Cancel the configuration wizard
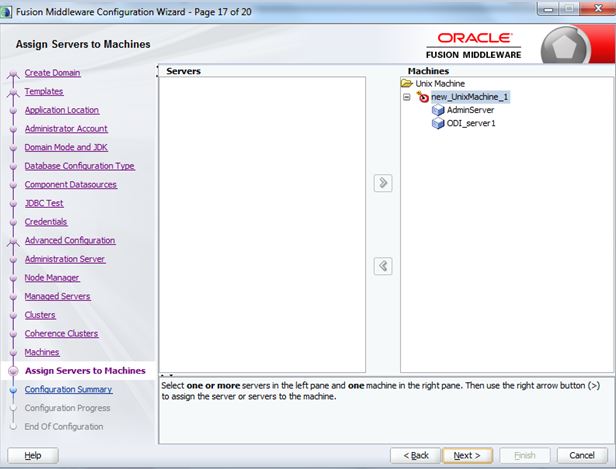 coord(582,456)
